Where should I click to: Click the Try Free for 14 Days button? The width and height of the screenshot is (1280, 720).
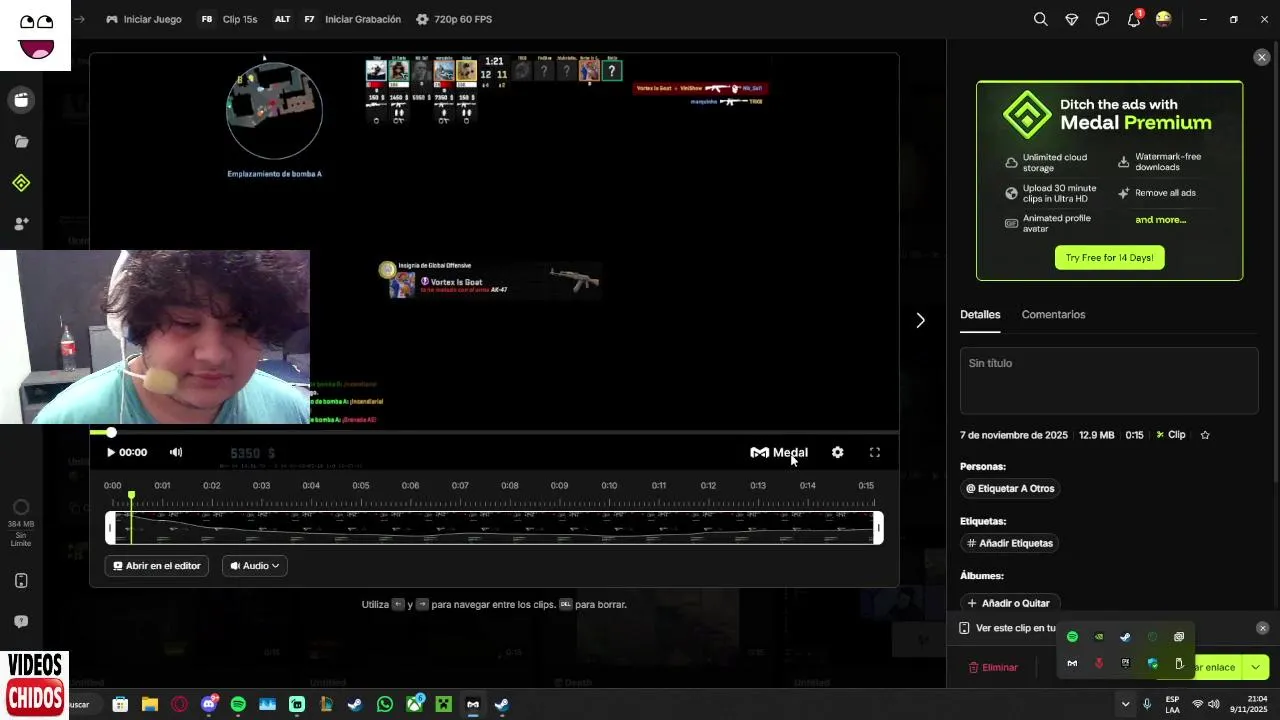[1109, 258]
